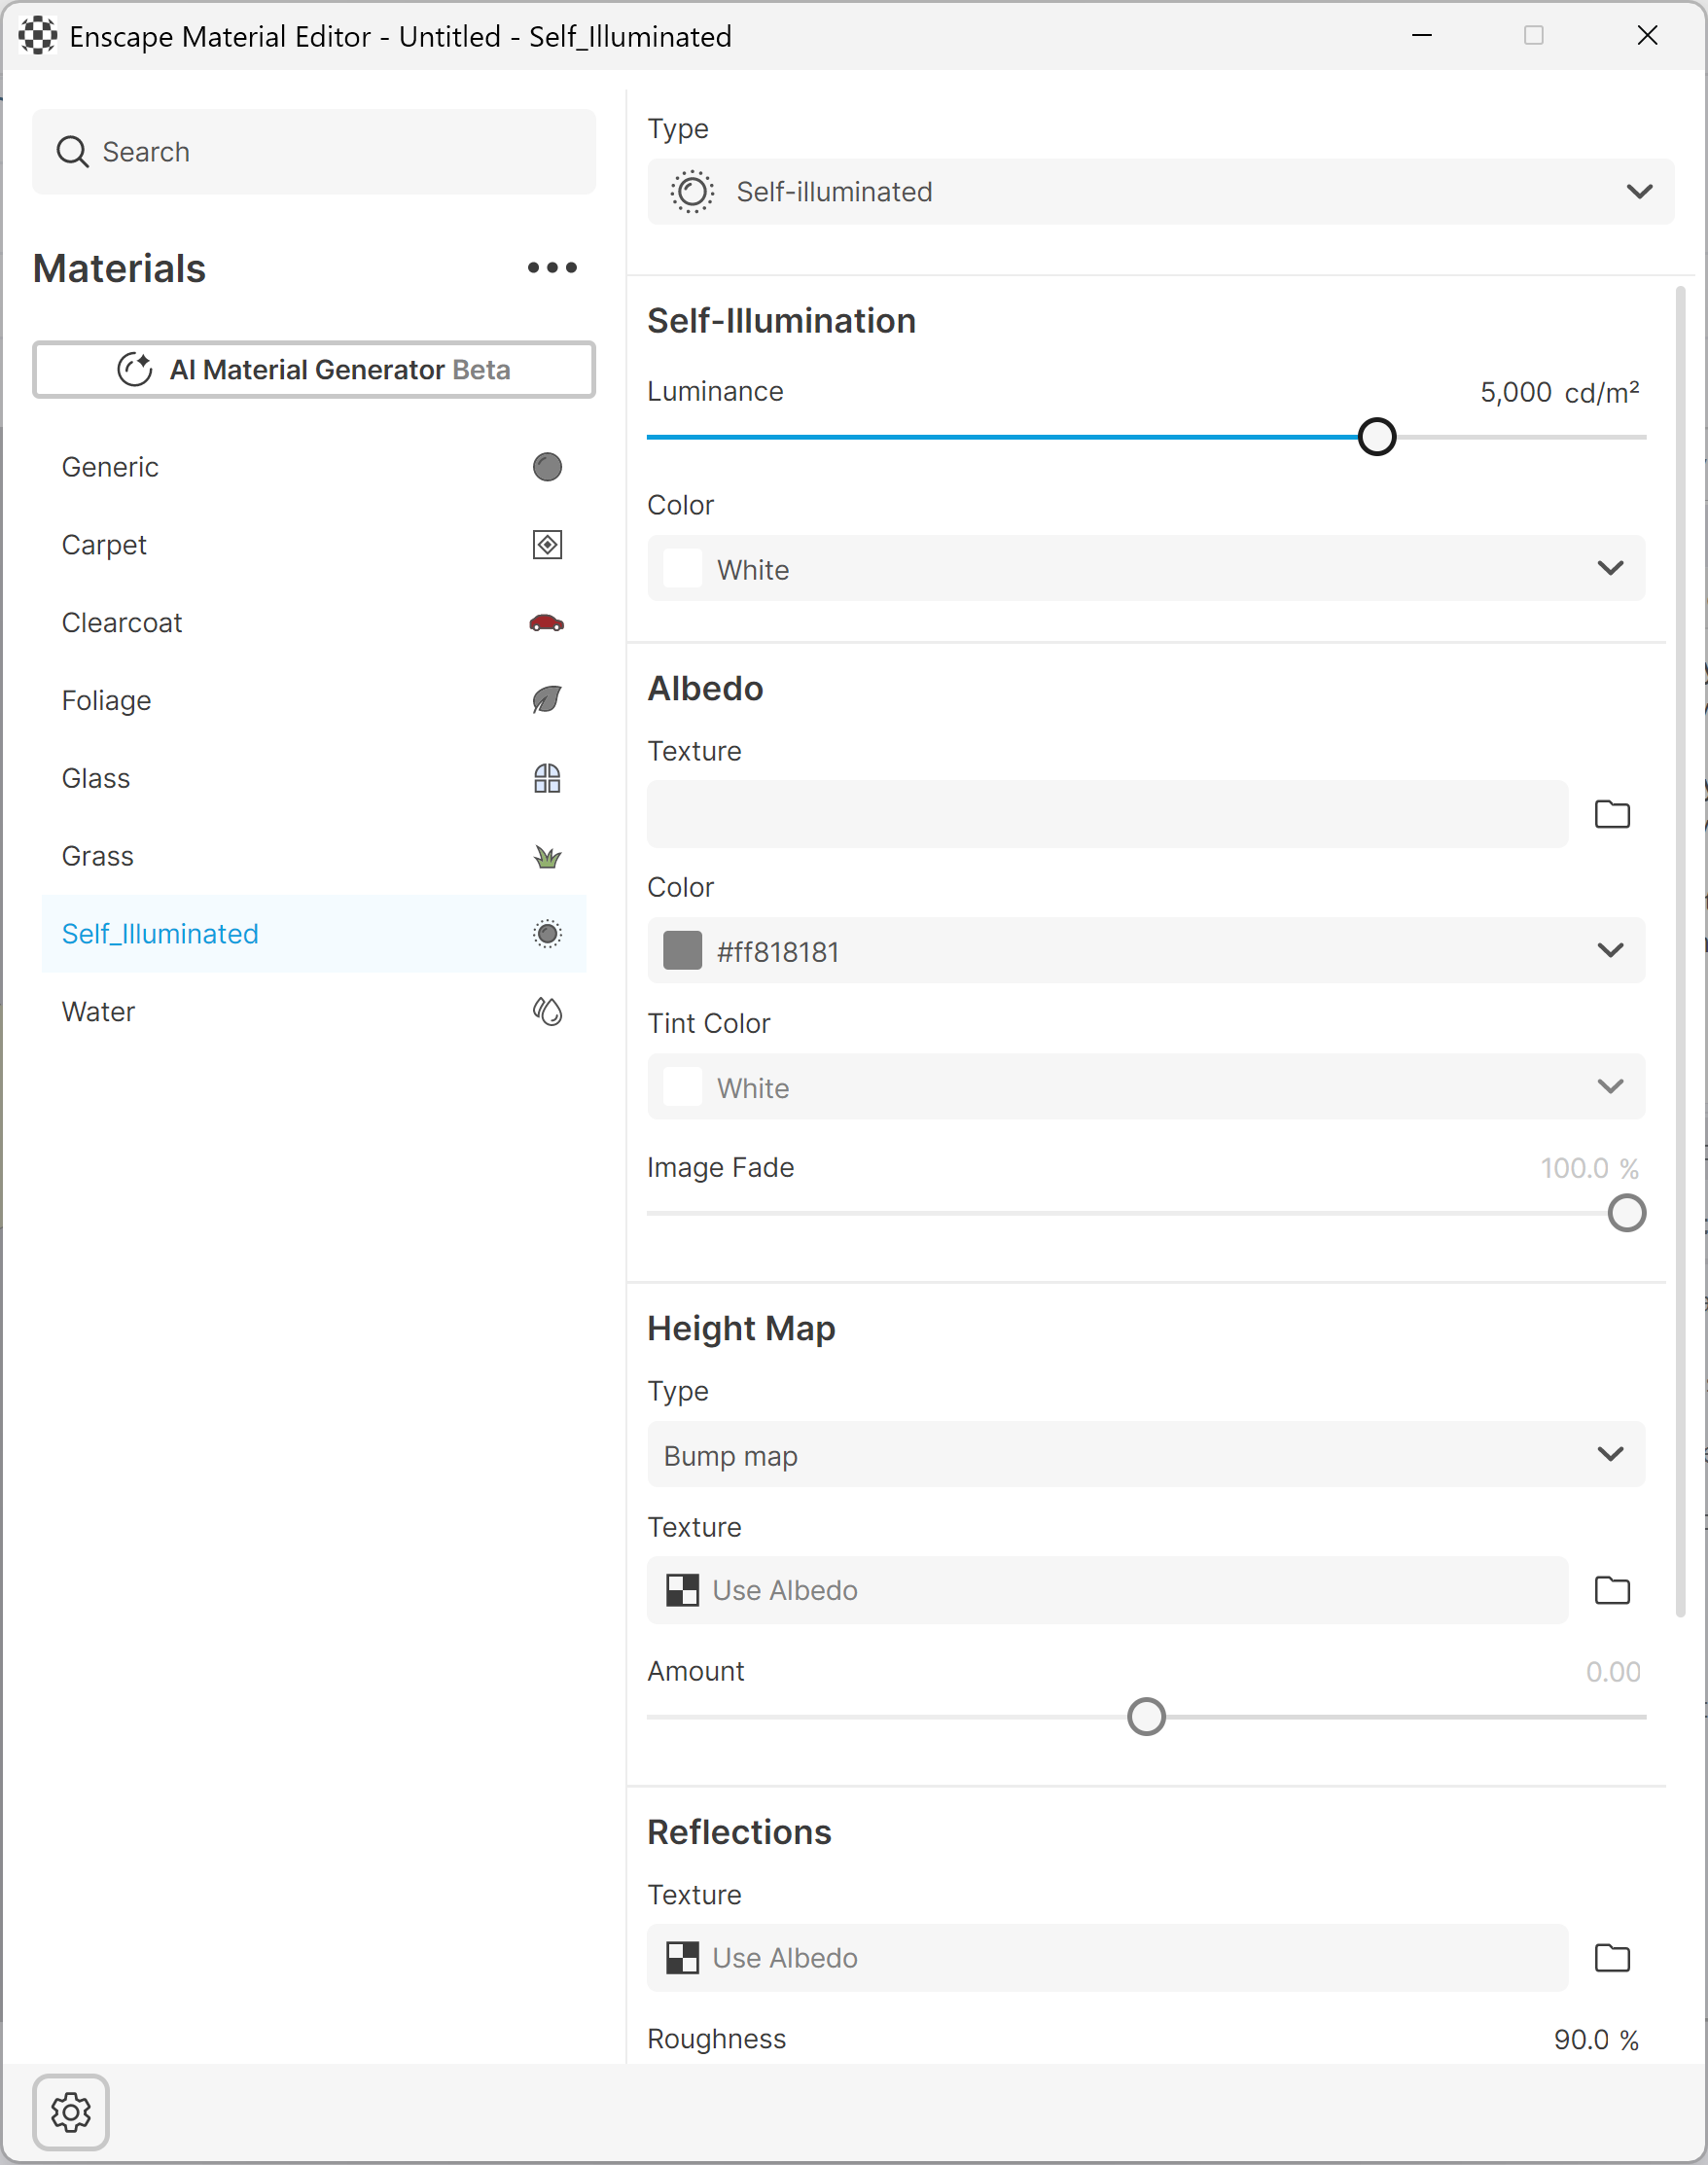Click the Height Map section heading
This screenshot has height=2165, width=1708.
tap(741, 1329)
